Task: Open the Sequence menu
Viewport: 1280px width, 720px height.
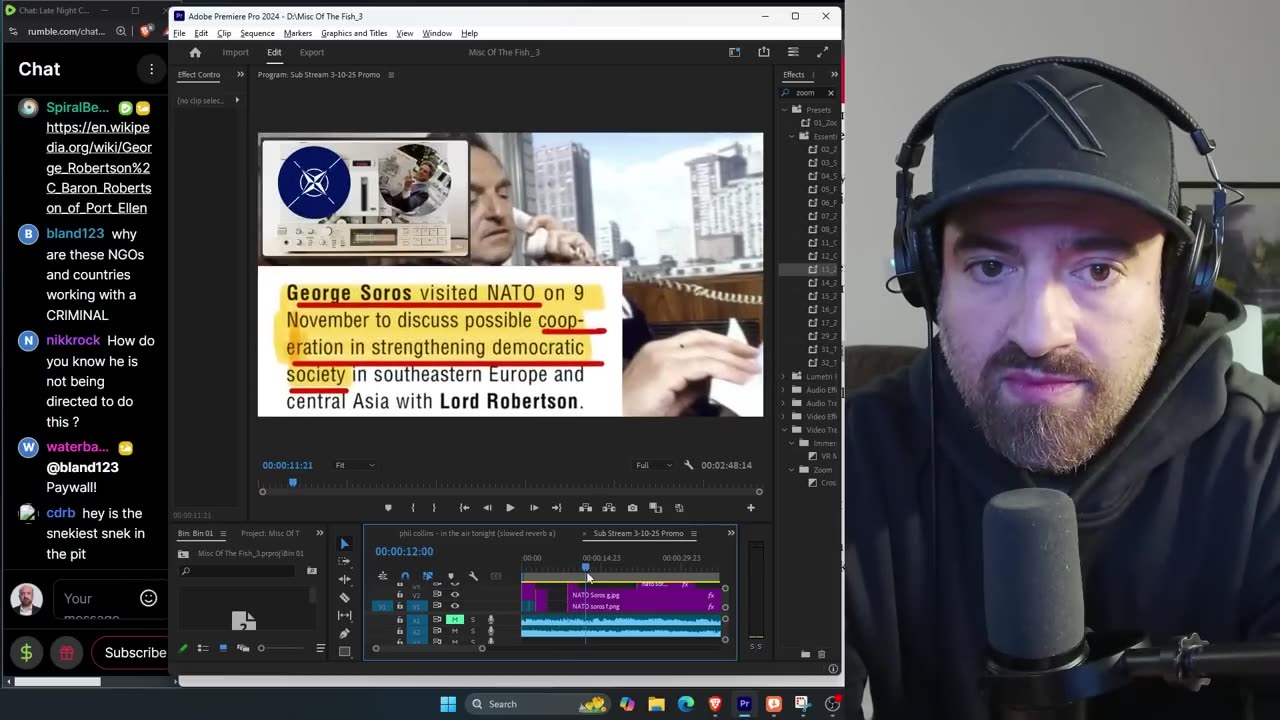Action: tap(257, 33)
